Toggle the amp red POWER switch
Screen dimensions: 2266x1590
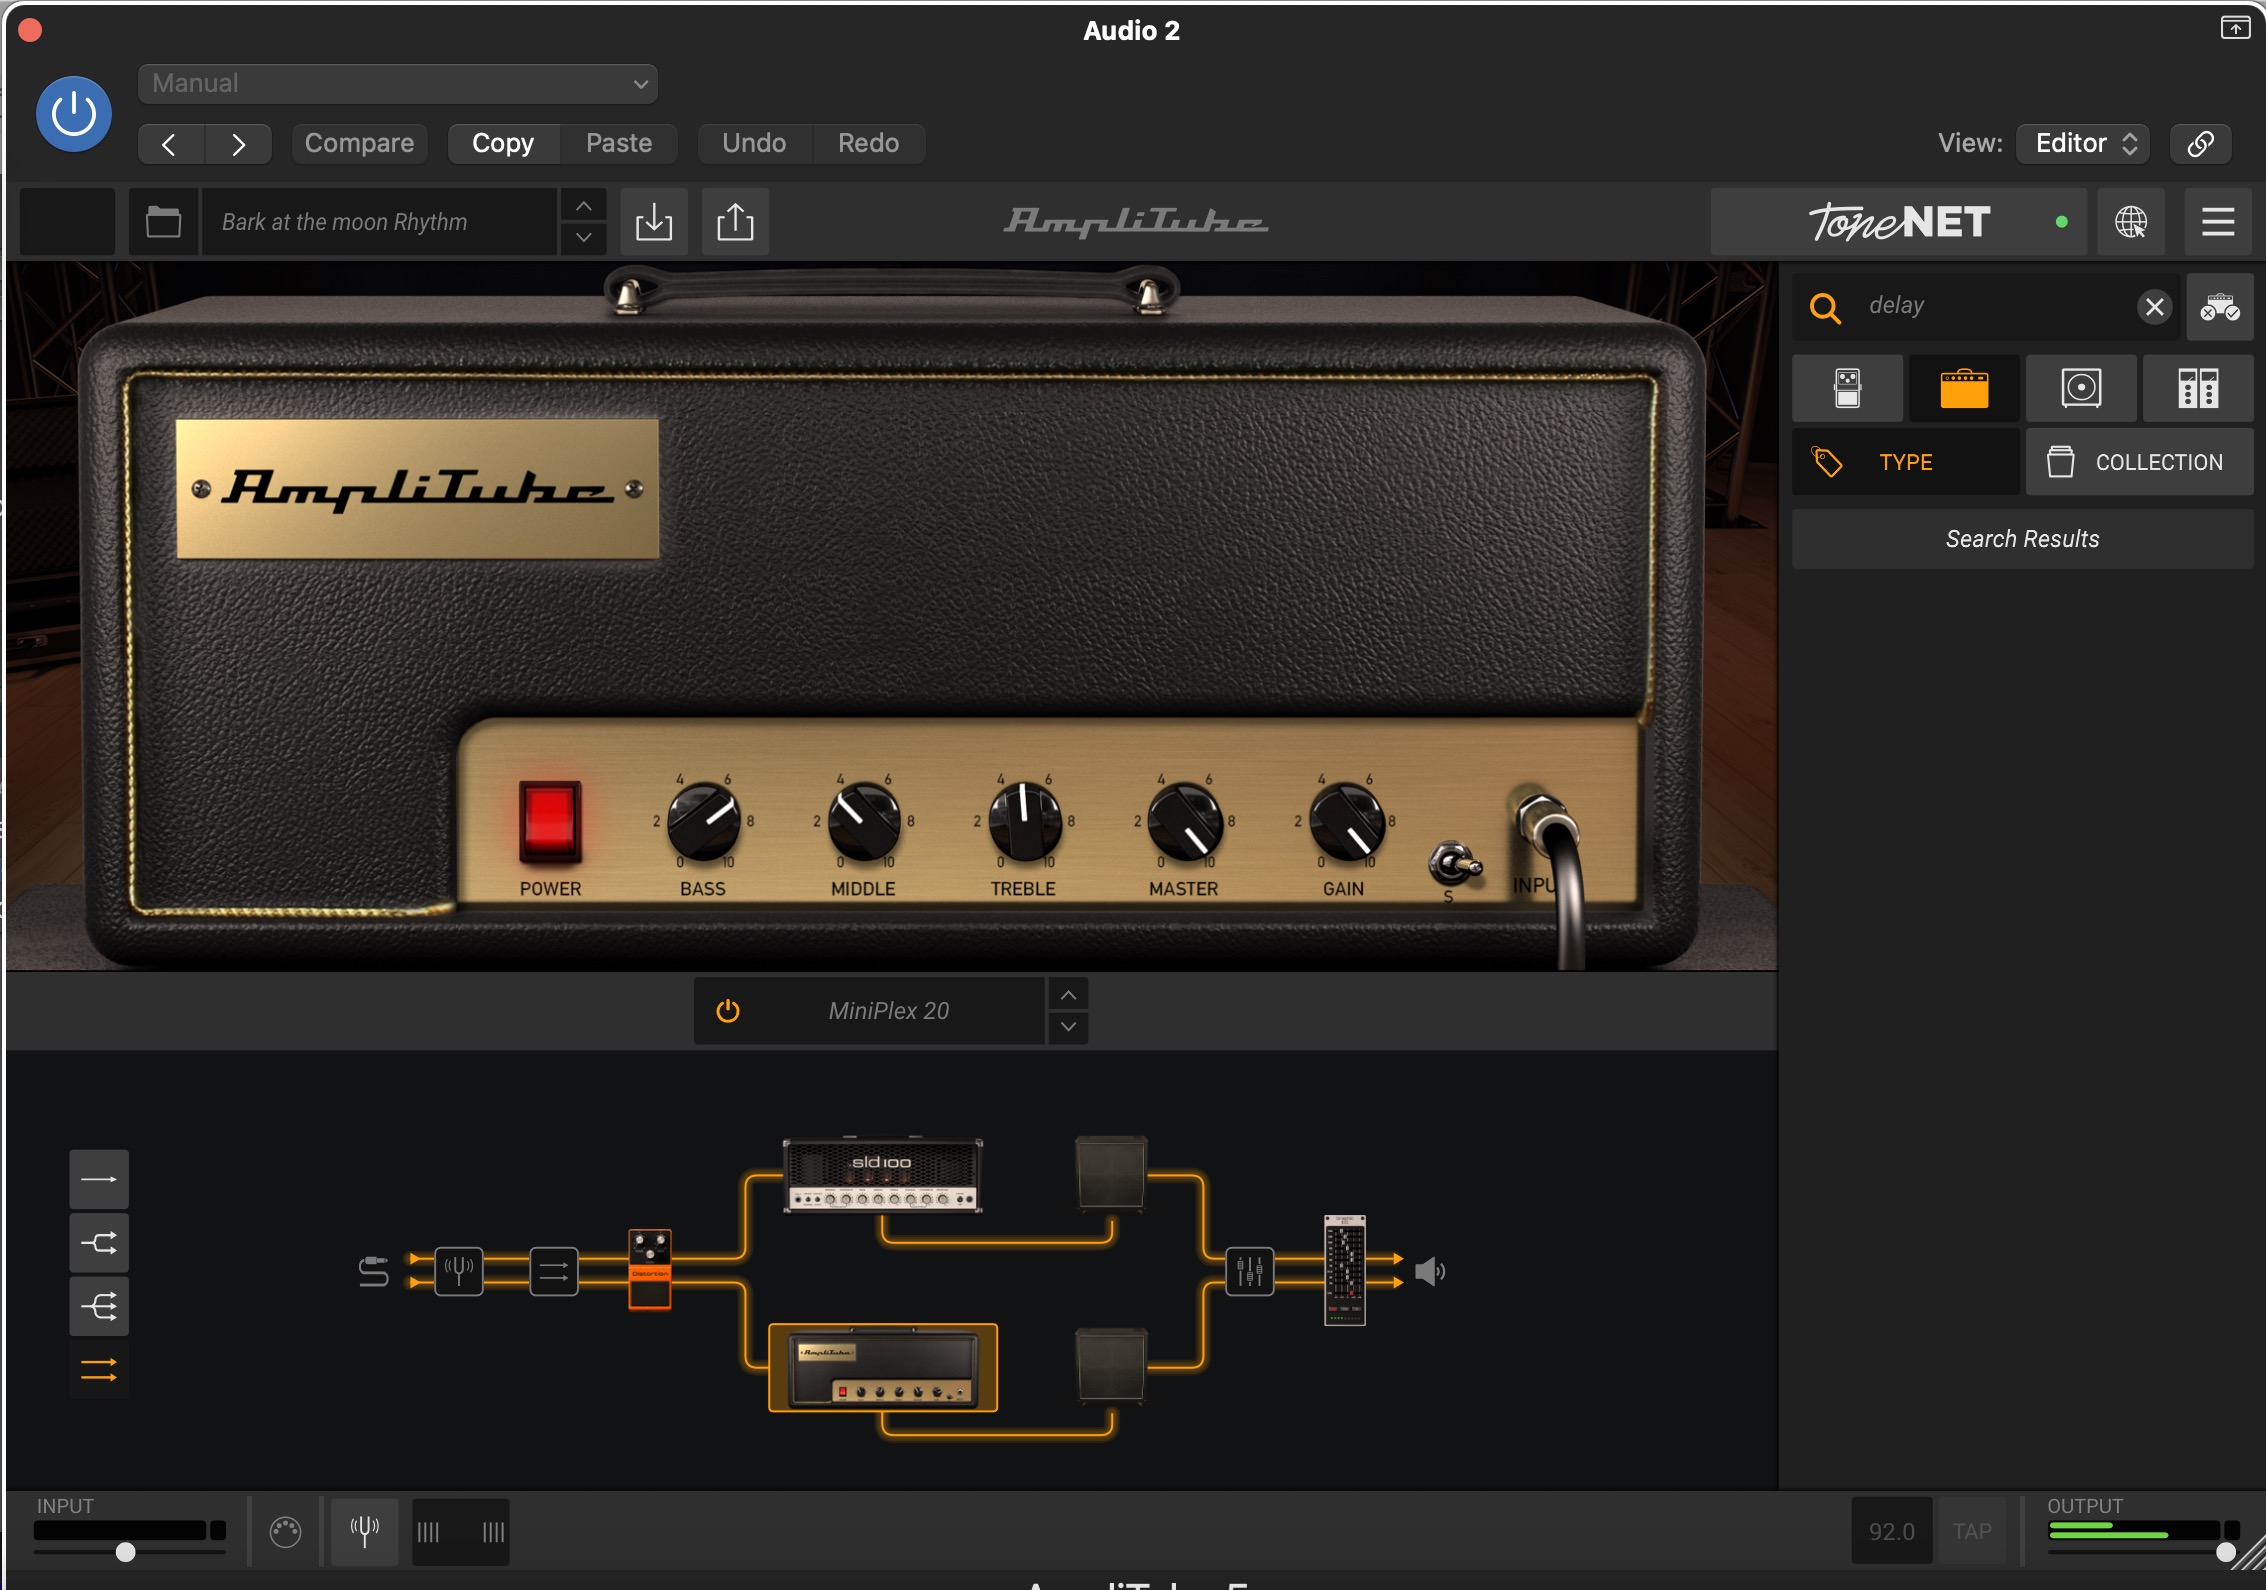(550, 822)
